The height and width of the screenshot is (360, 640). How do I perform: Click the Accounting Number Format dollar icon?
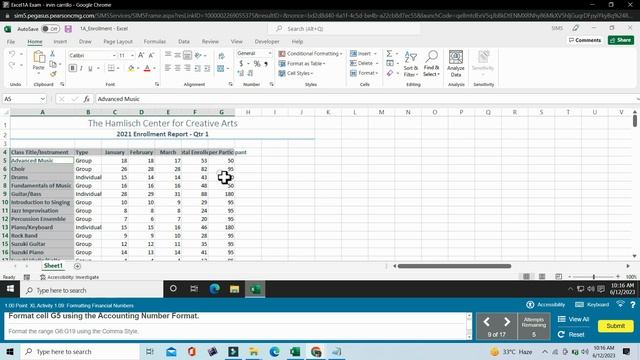pos(241,64)
